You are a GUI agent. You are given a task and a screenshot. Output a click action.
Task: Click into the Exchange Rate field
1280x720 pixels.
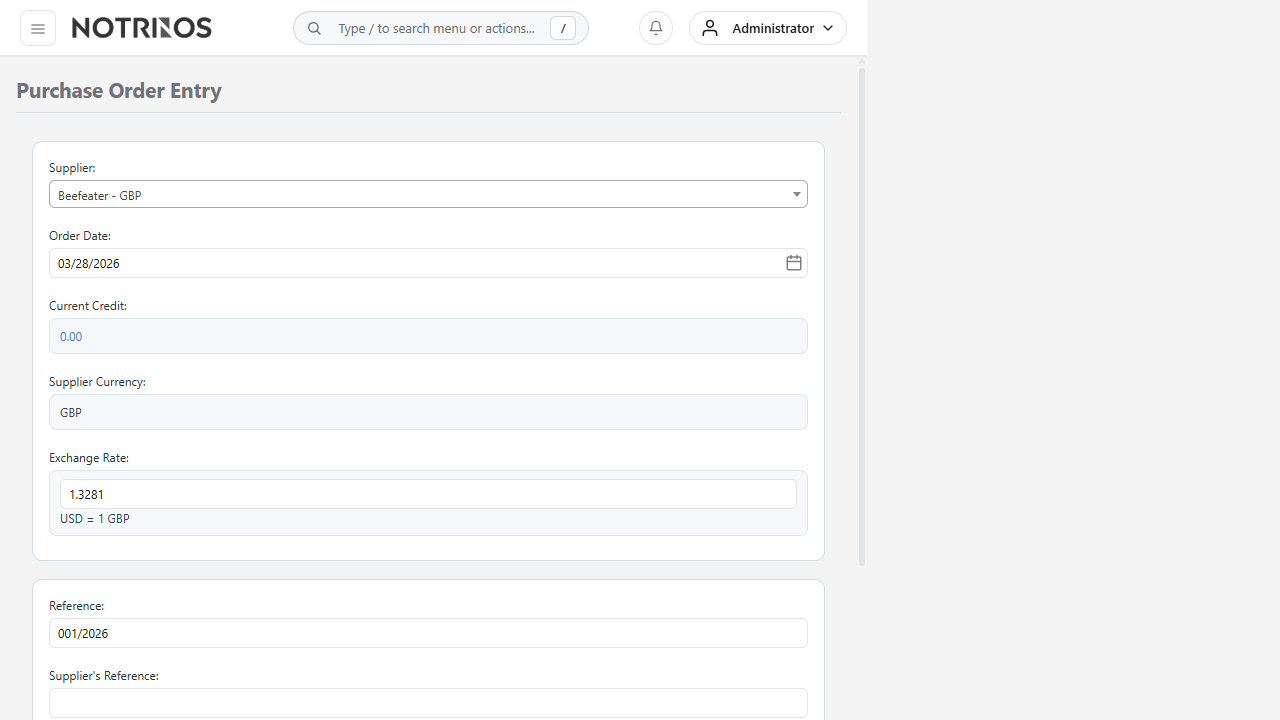point(428,494)
